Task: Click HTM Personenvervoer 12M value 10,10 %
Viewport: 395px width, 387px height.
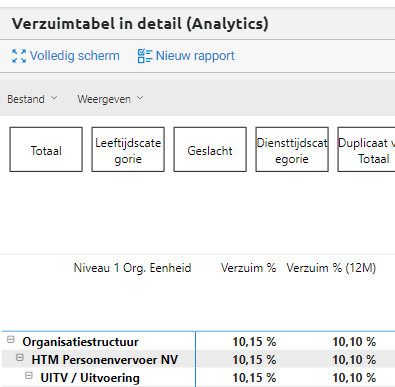Action: [x=354, y=360]
